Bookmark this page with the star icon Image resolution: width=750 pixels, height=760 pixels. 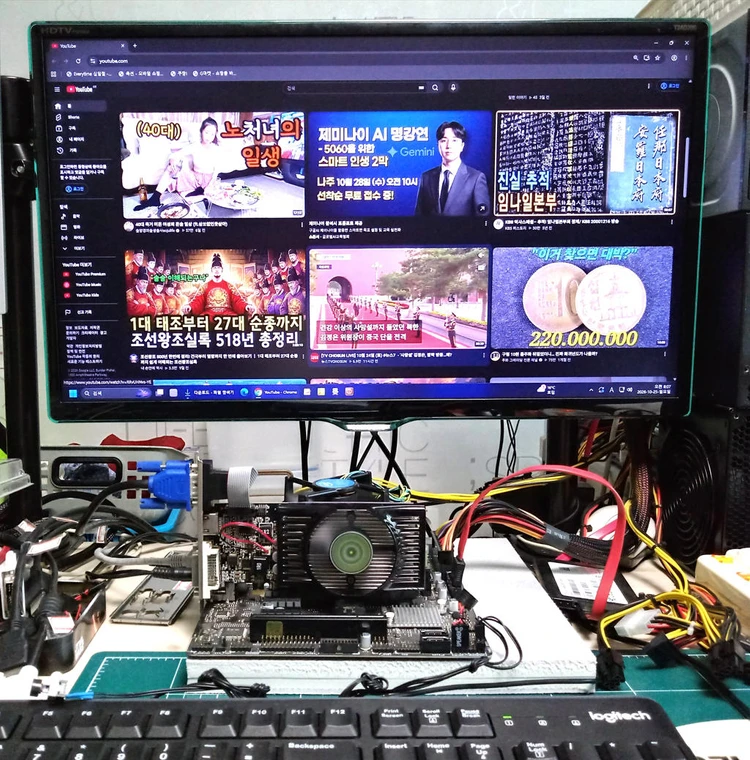coord(657,58)
